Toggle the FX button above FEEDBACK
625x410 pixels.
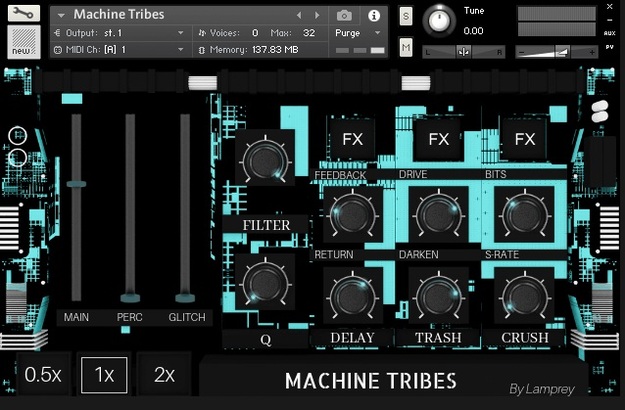pos(352,139)
